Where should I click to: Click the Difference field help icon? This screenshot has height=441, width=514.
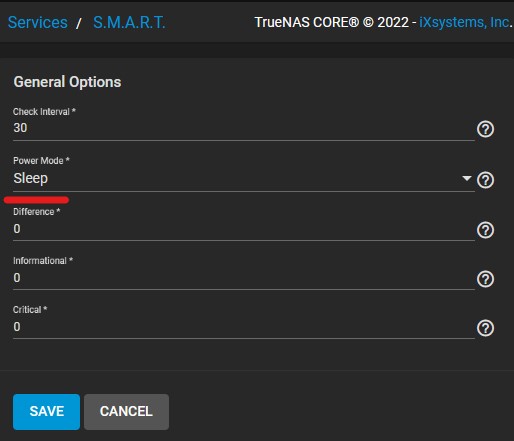pos(485,230)
